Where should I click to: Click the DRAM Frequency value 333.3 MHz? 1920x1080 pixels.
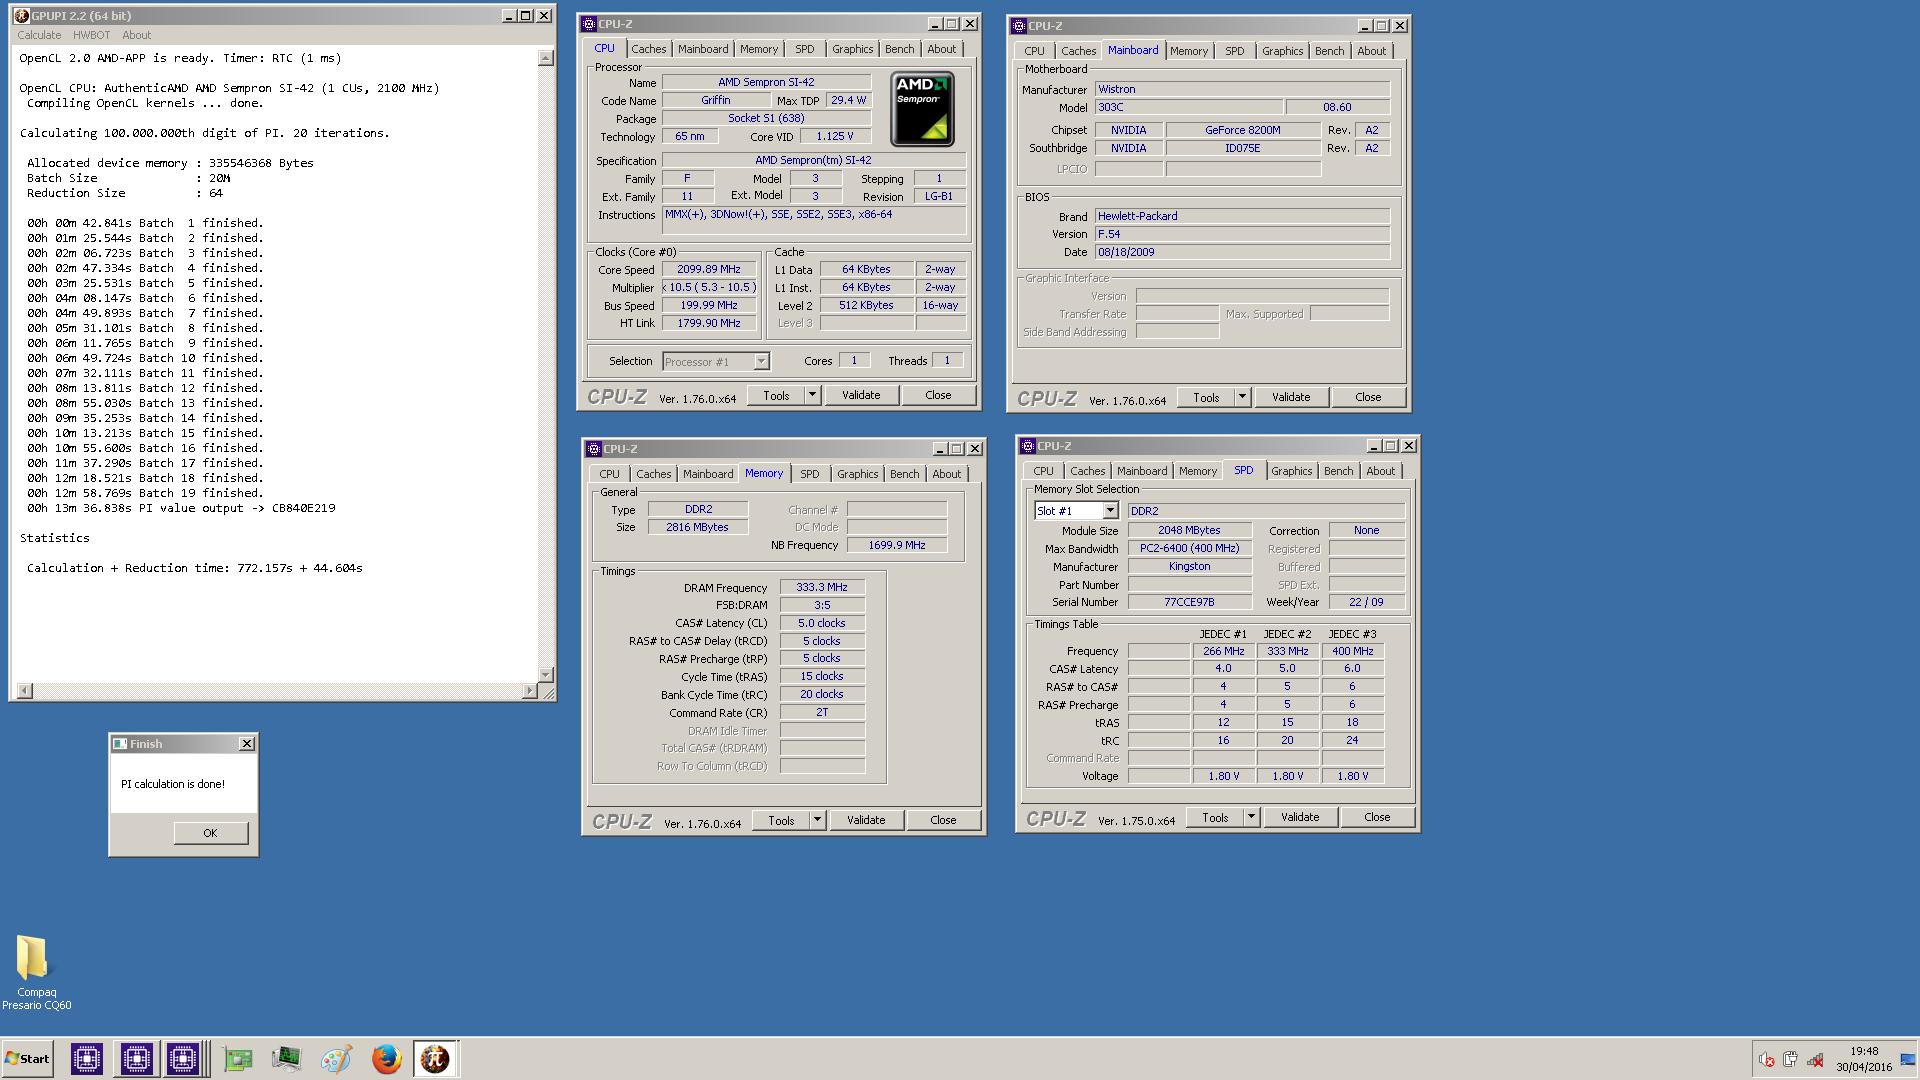[x=822, y=588]
